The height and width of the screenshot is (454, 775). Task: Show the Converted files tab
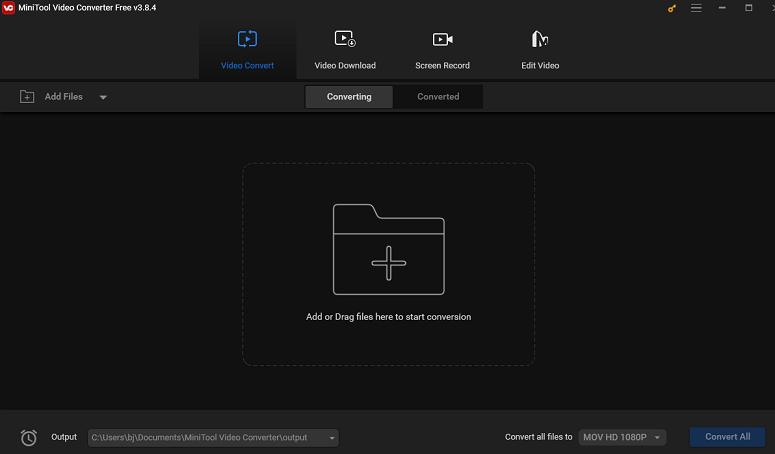pos(438,97)
